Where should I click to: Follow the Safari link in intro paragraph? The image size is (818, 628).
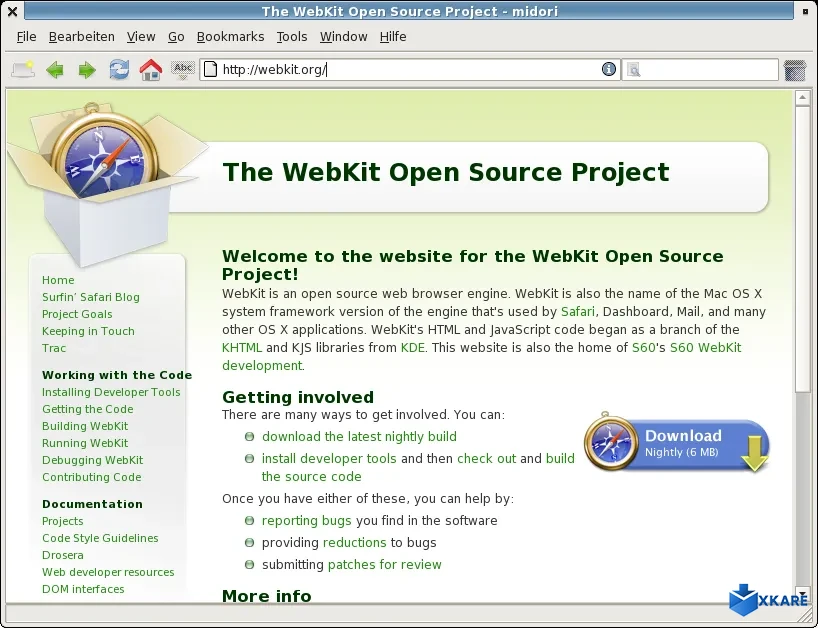pyautogui.click(x=578, y=311)
